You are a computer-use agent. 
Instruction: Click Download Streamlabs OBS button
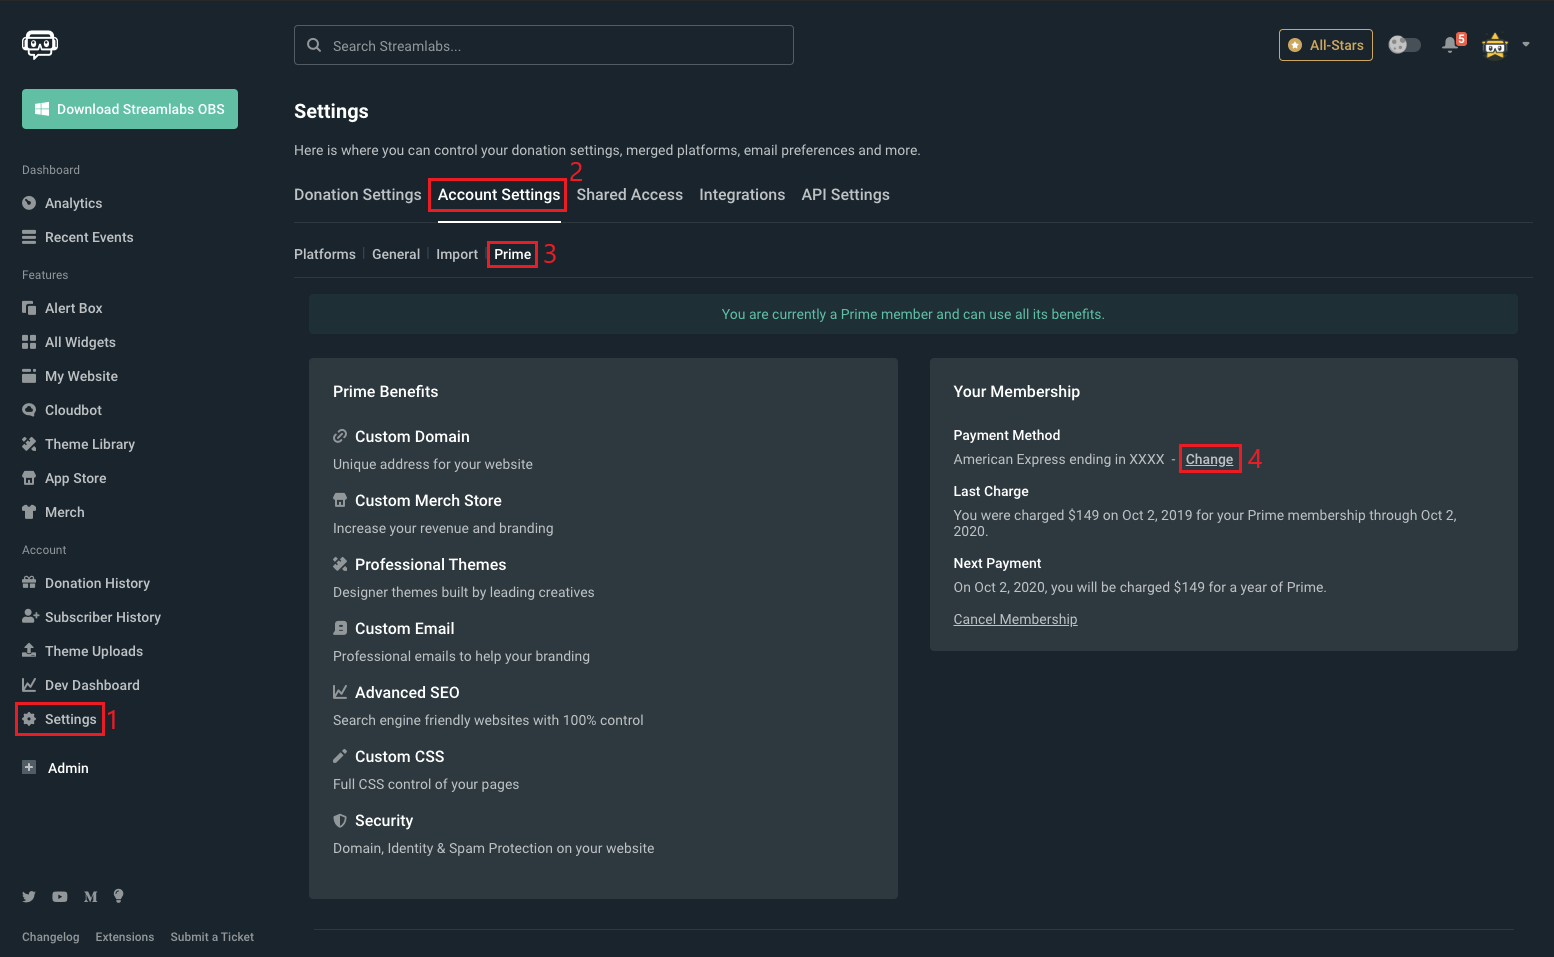(x=130, y=109)
